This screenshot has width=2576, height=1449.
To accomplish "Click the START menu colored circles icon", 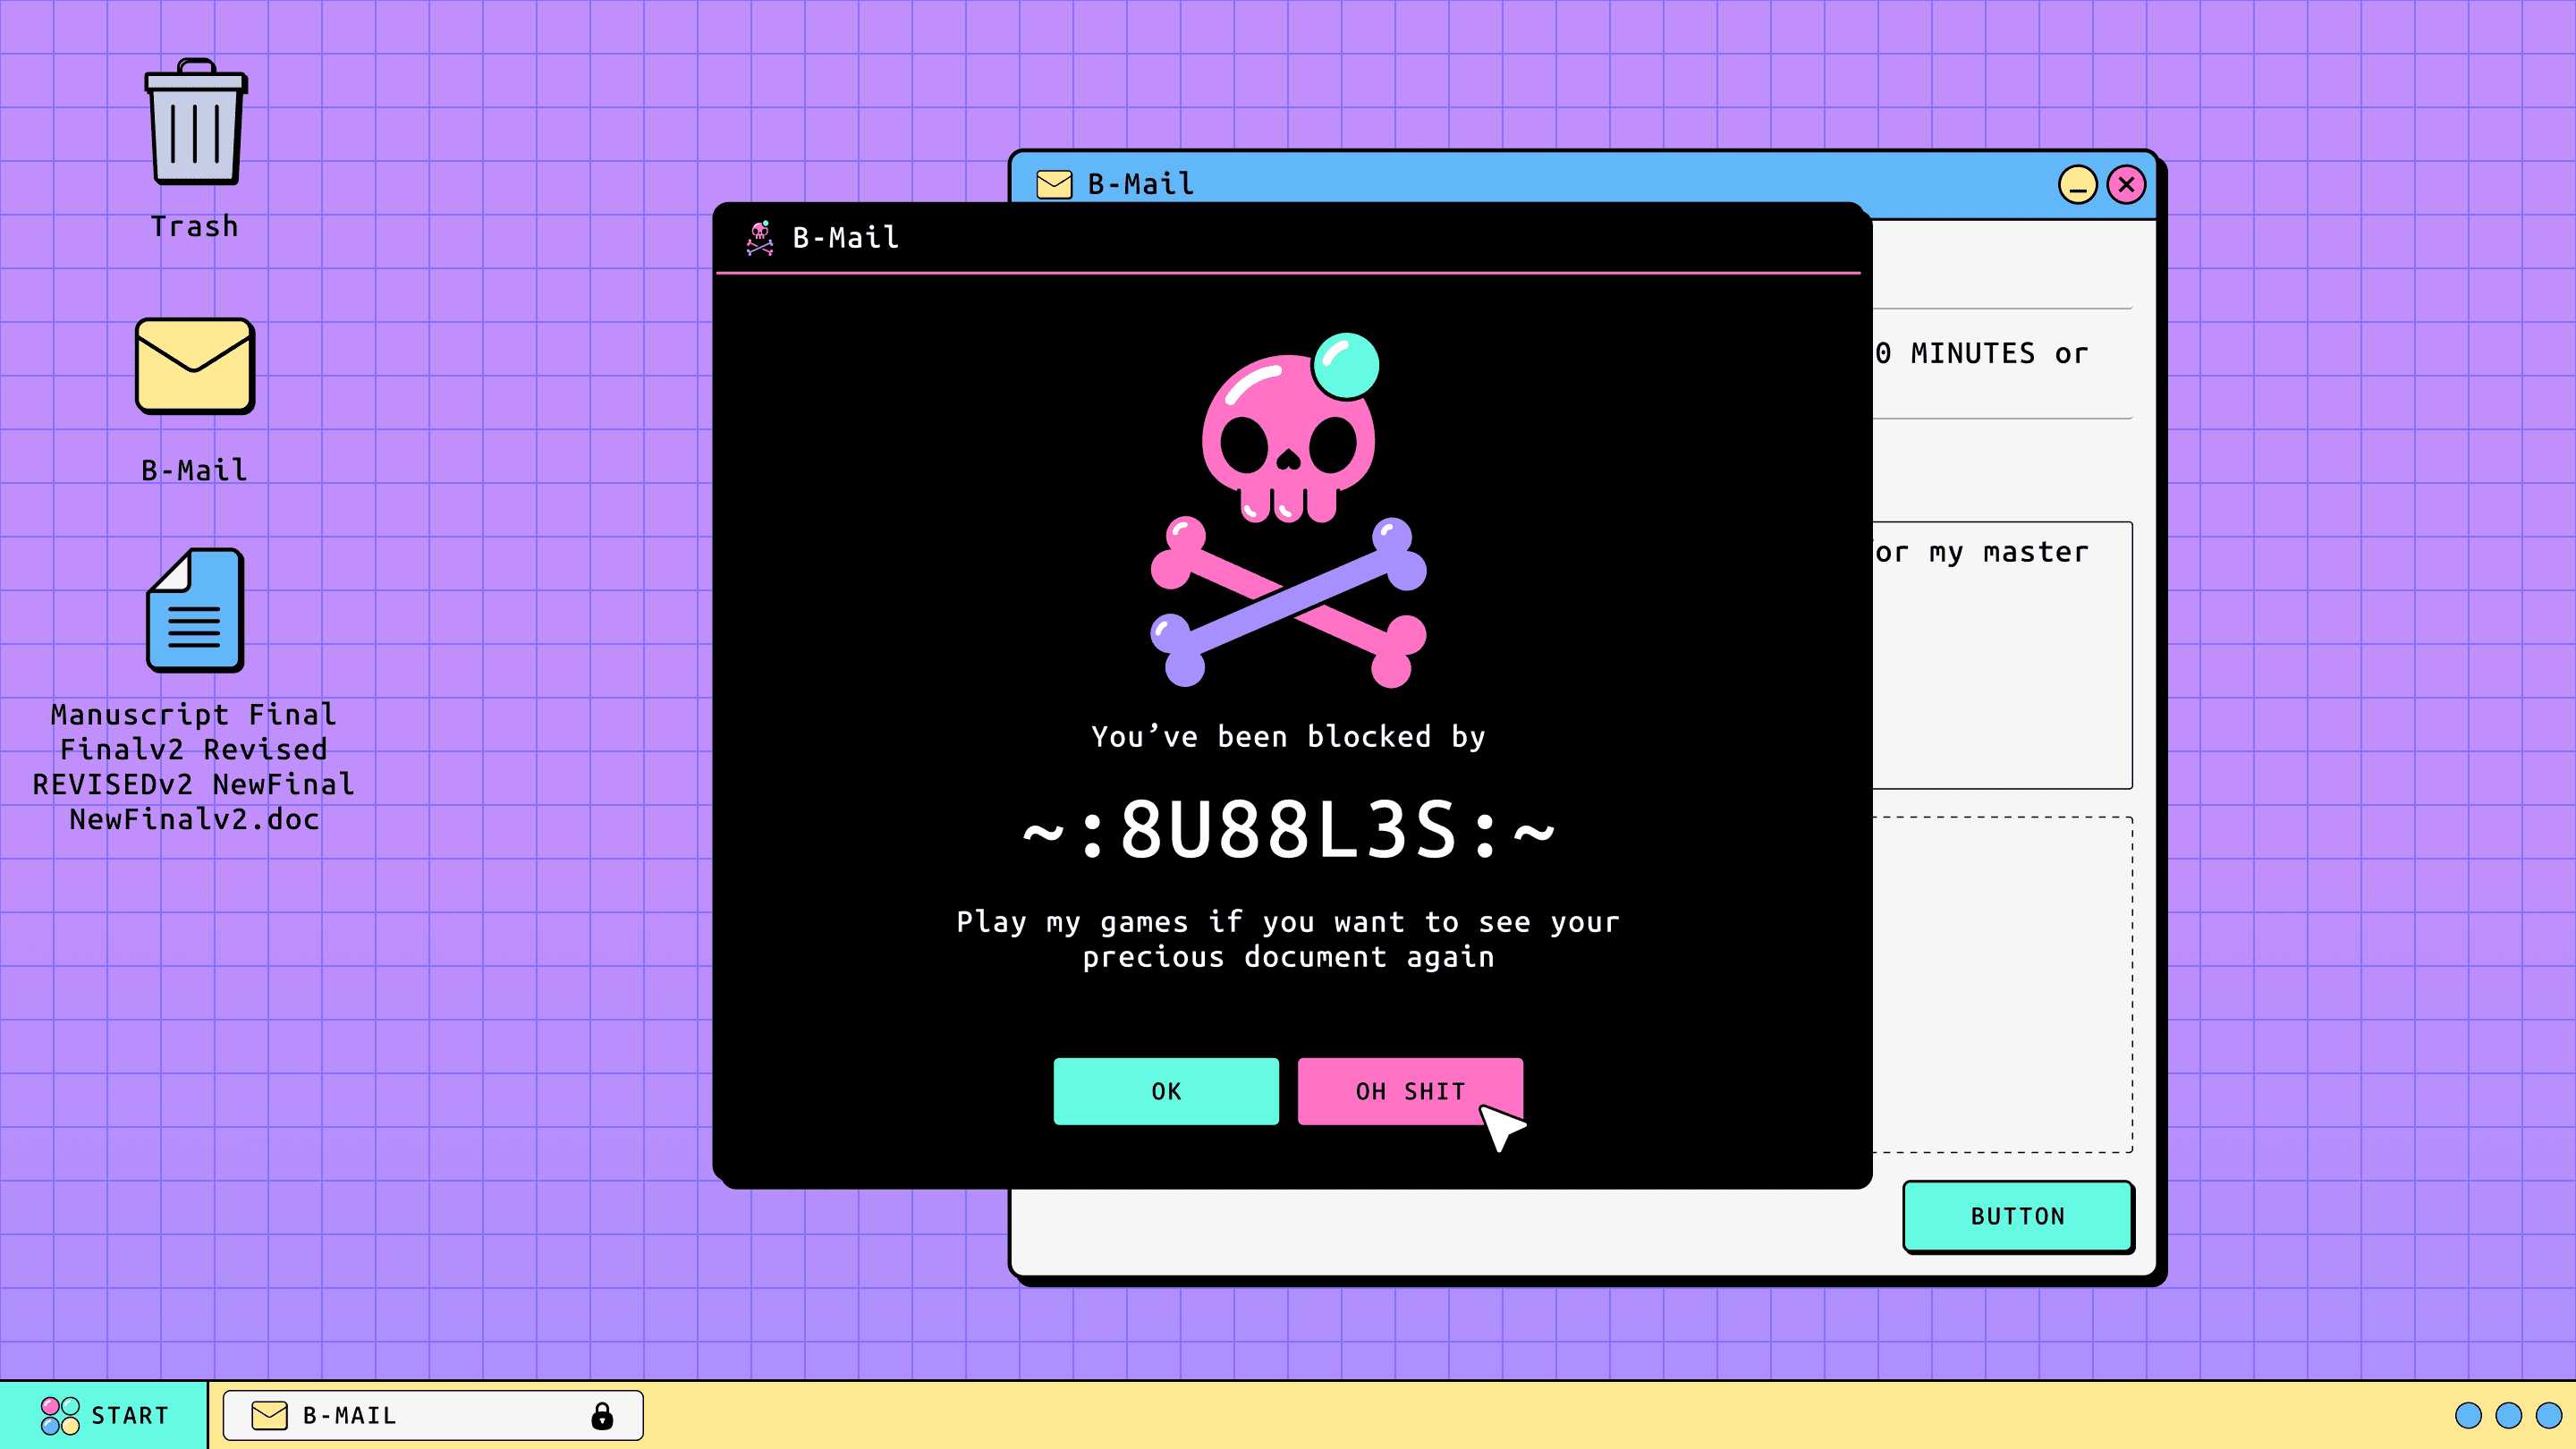I will (x=60, y=1415).
